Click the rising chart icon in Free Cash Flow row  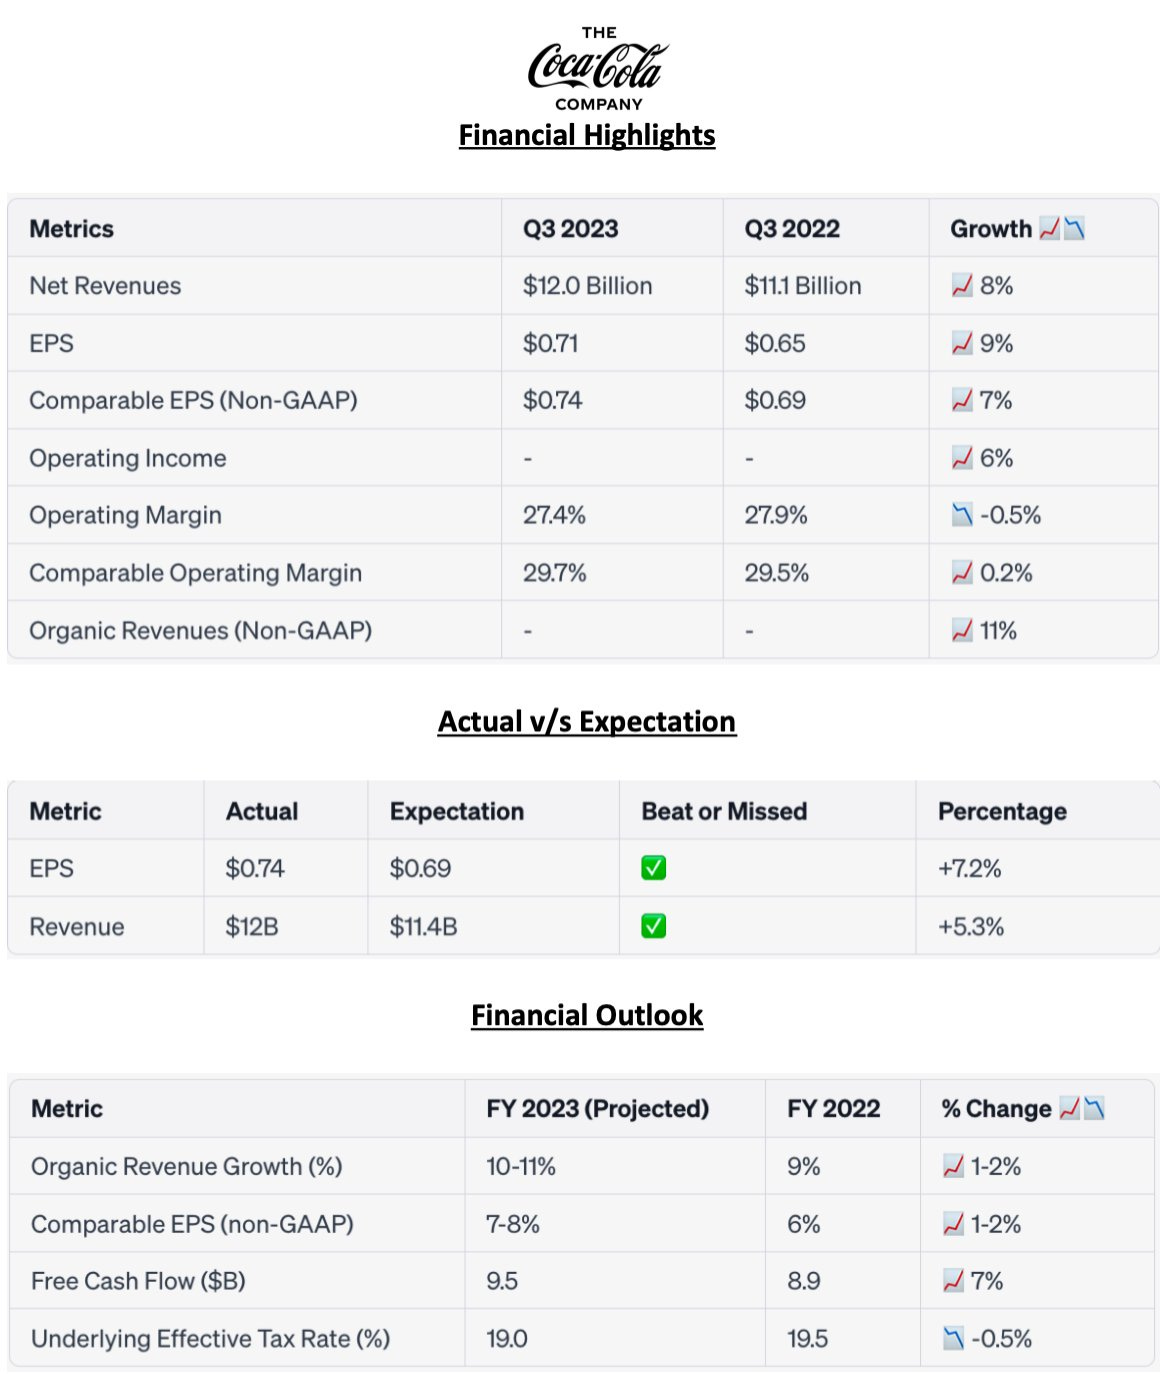pyautogui.click(x=954, y=1281)
